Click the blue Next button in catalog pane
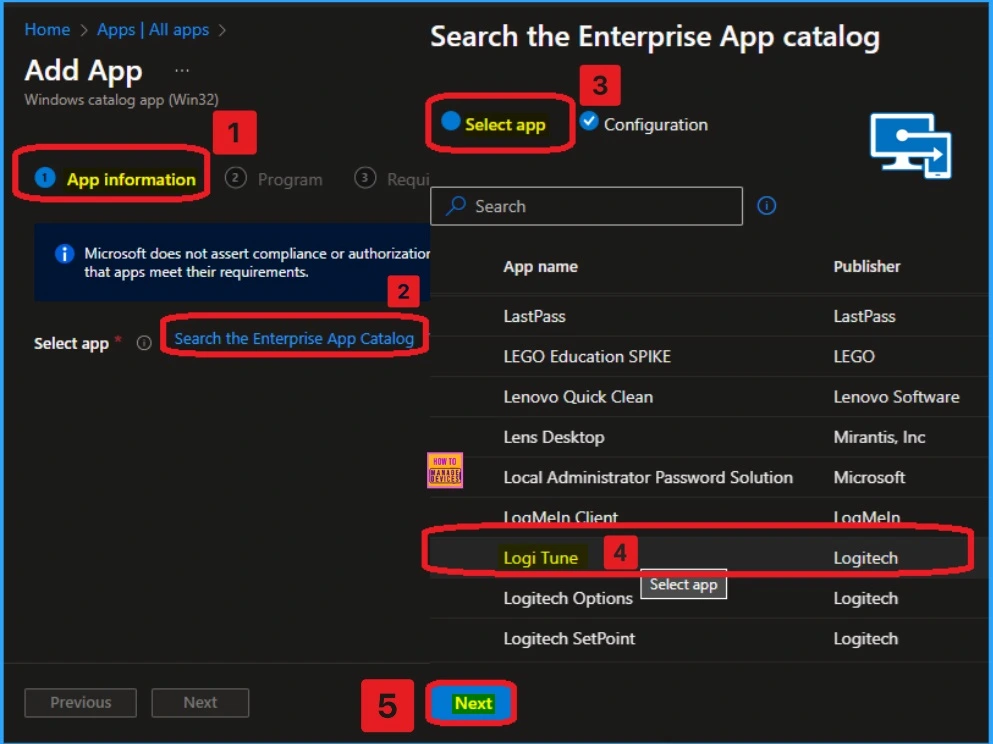This screenshot has width=993, height=744. coord(472,703)
